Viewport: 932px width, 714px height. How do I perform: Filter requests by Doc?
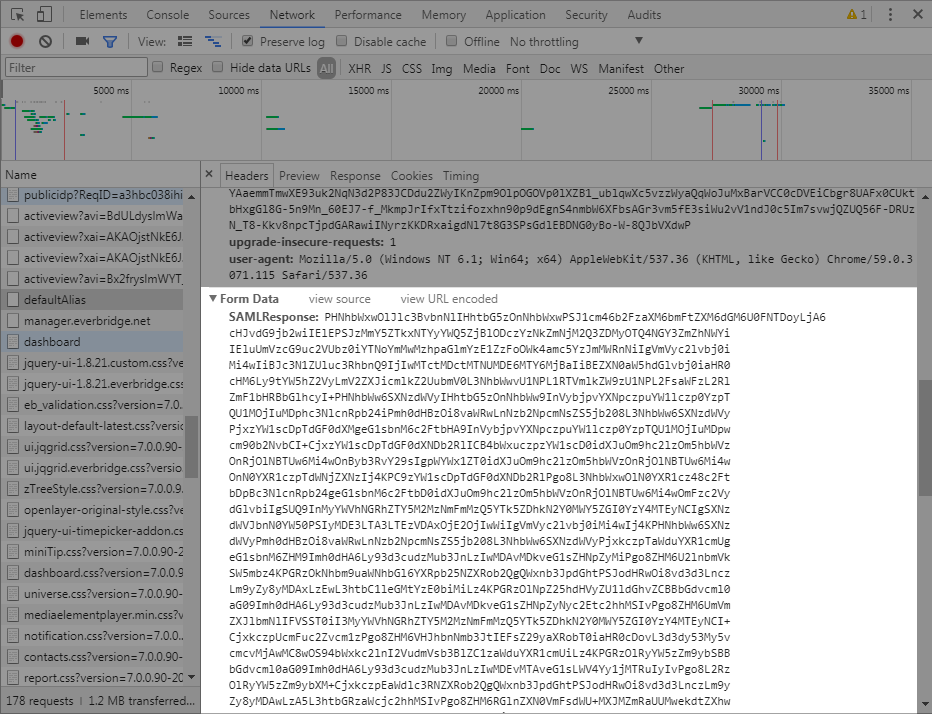pos(550,68)
